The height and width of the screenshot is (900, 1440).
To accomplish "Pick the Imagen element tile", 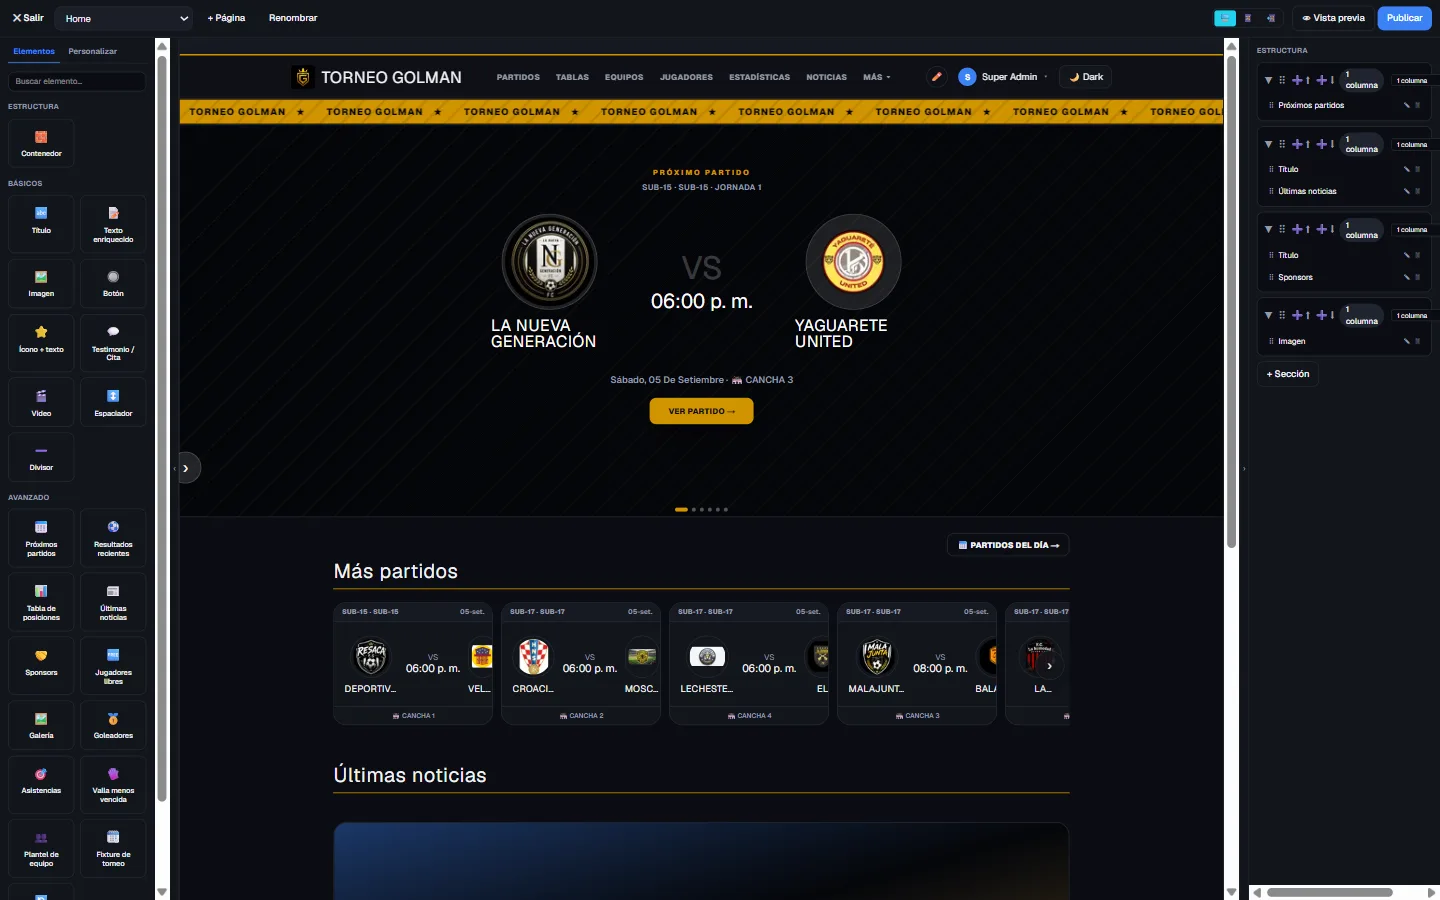I will (x=41, y=284).
